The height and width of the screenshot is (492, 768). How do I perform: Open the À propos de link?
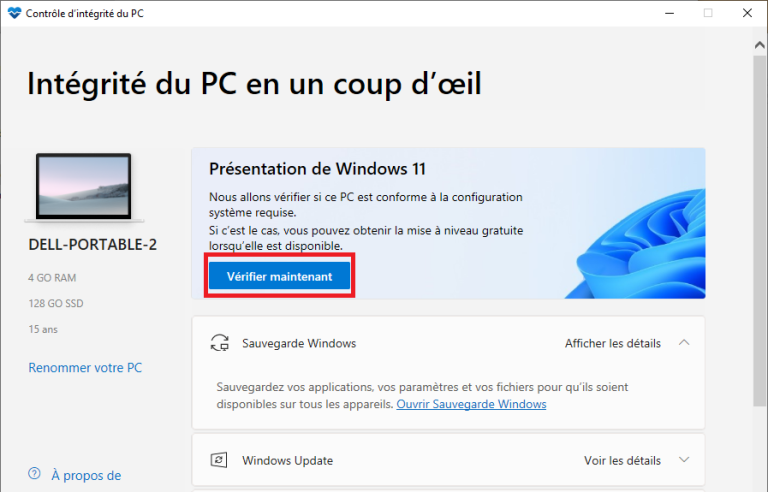[x=86, y=475]
